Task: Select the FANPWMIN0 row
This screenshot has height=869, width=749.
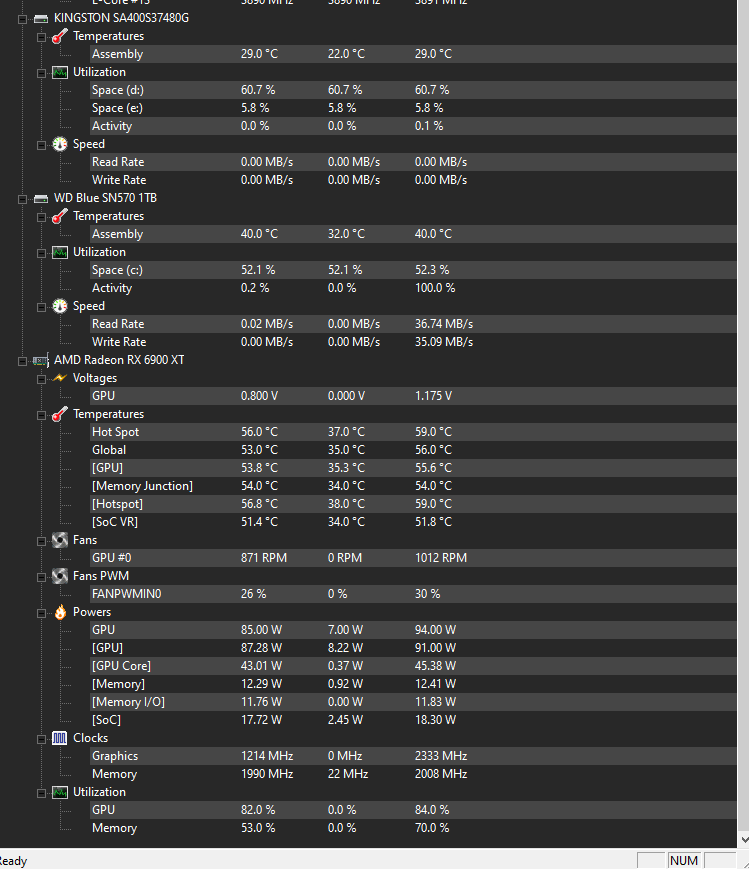Action: [126, 594]
